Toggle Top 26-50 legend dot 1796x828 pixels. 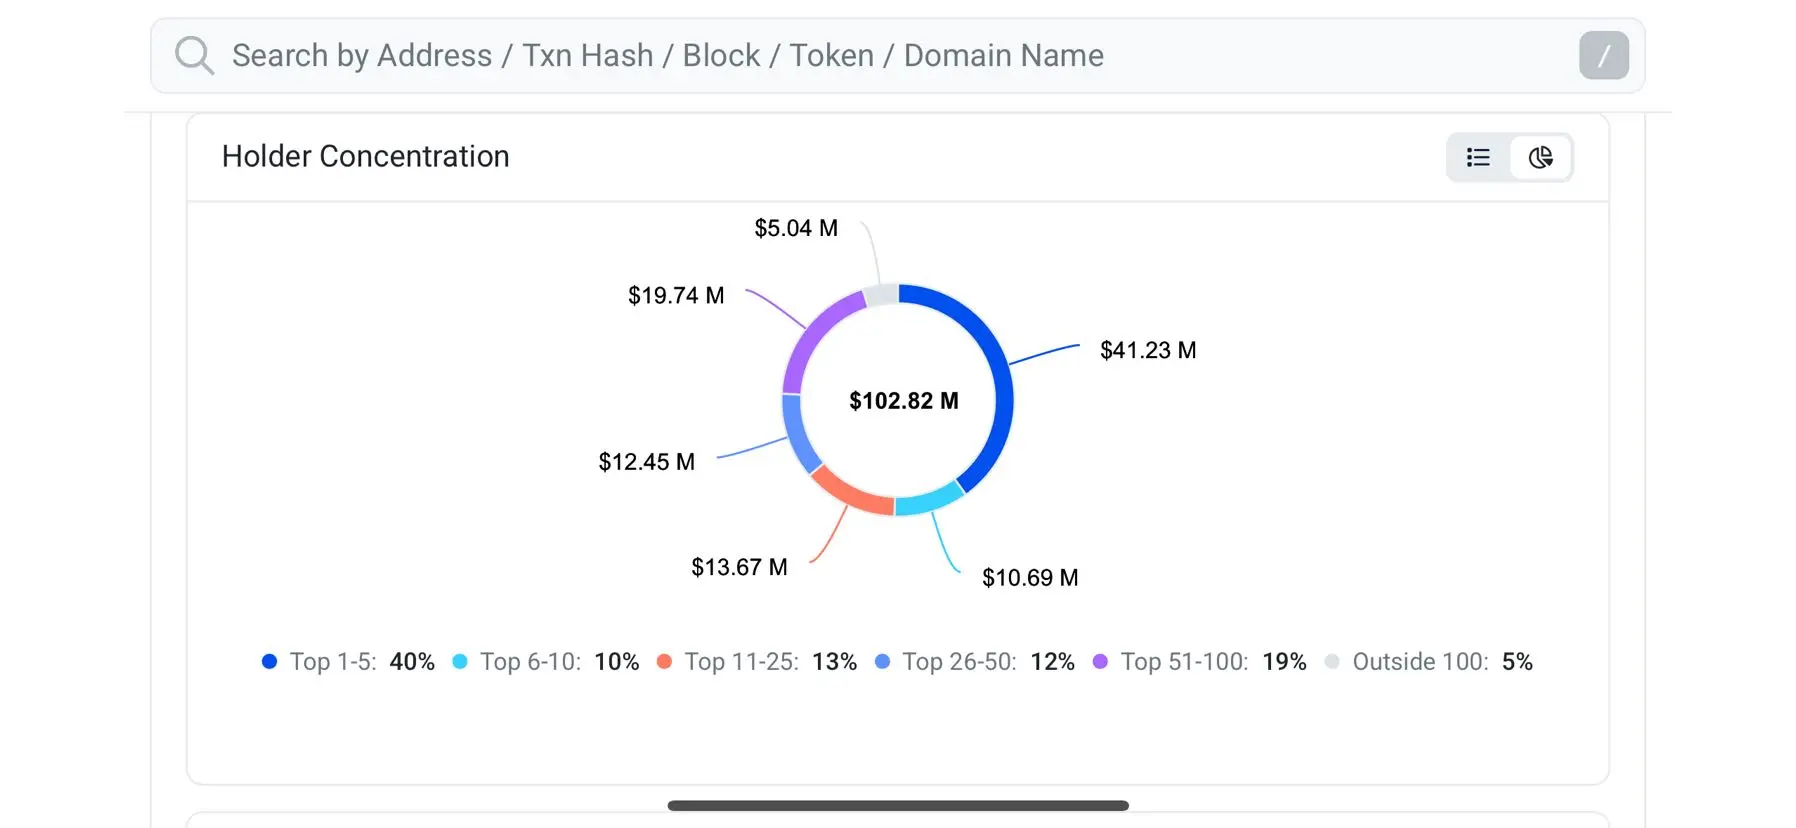882,661
